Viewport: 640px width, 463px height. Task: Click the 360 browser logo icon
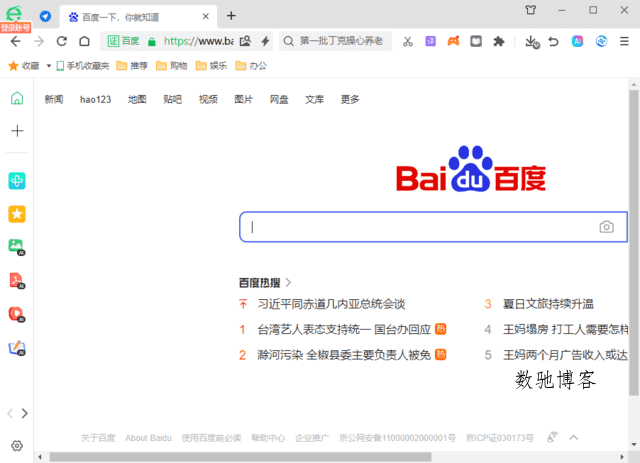(14, 13)
